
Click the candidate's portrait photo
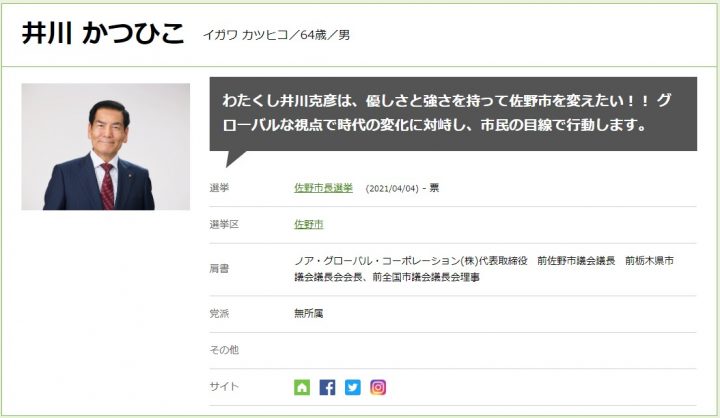coord(106,147)
